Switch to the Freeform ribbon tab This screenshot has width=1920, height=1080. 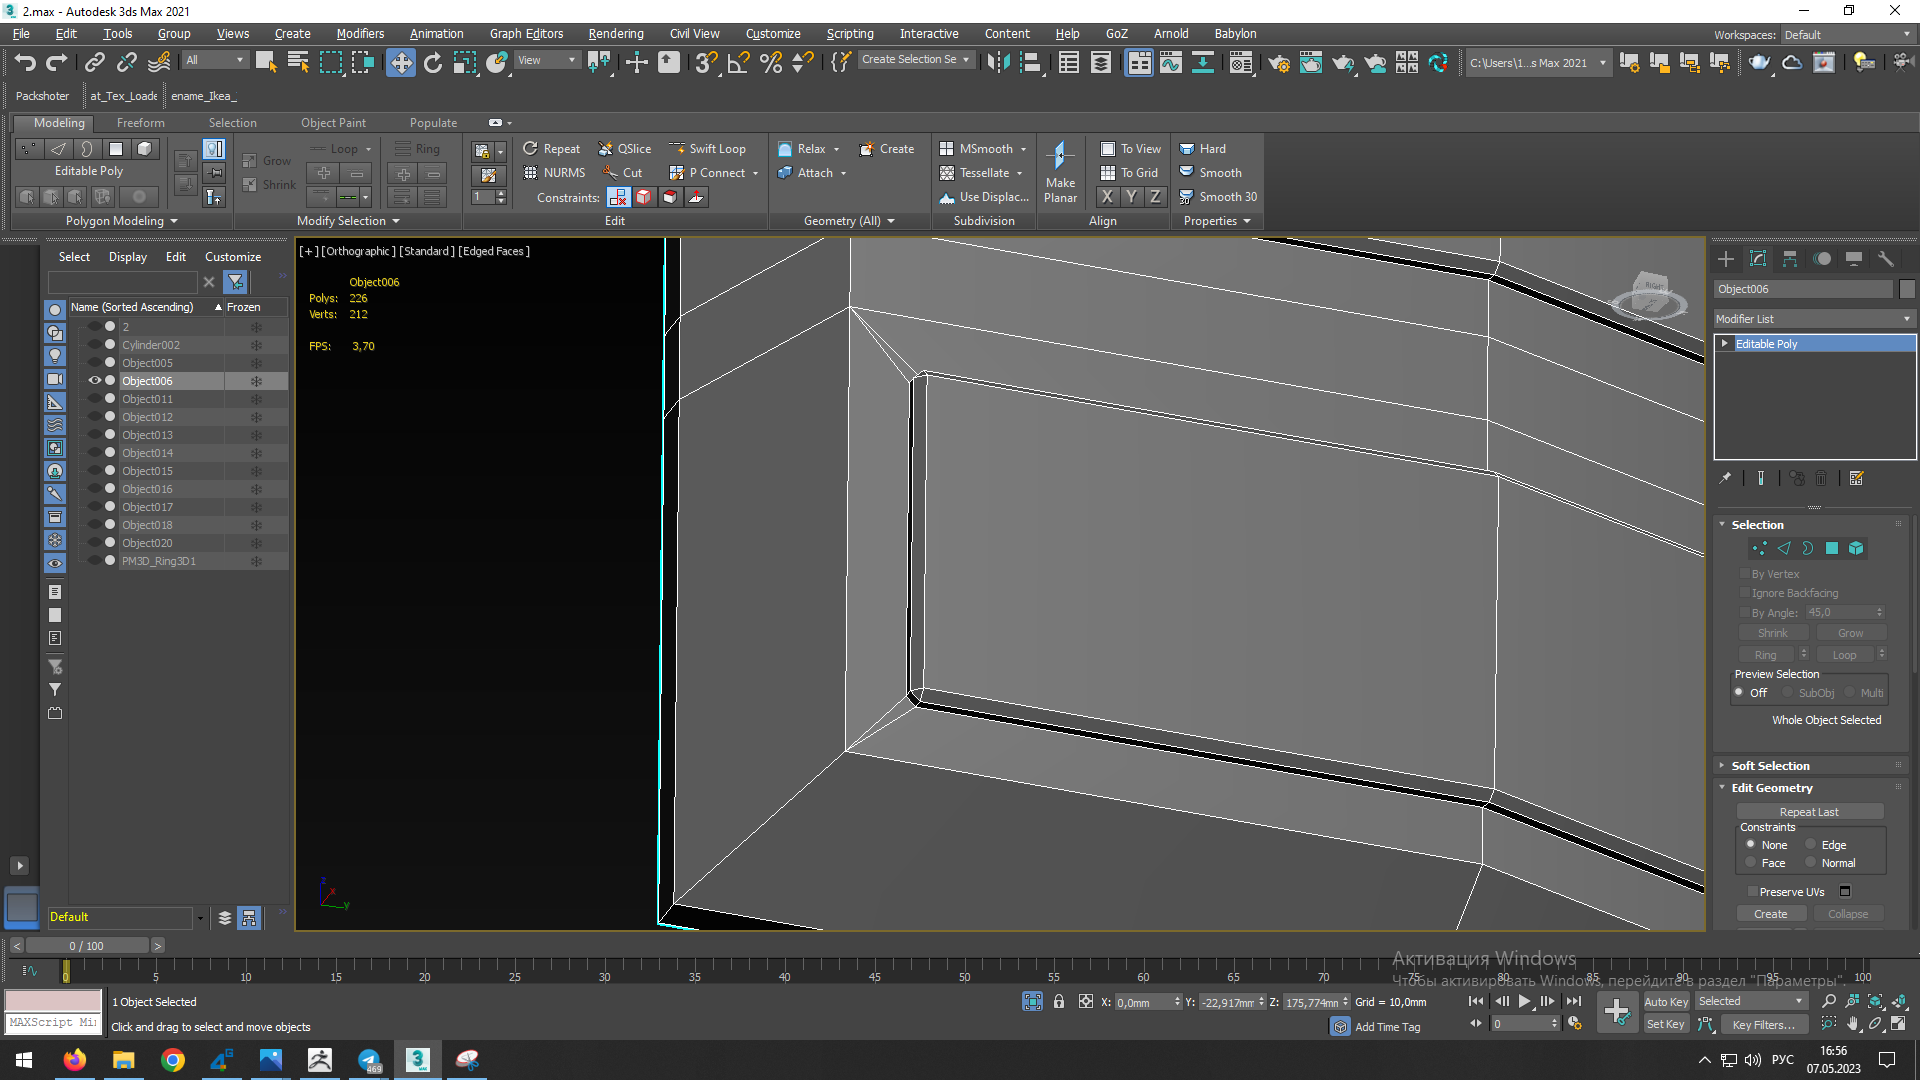[140, 123]
